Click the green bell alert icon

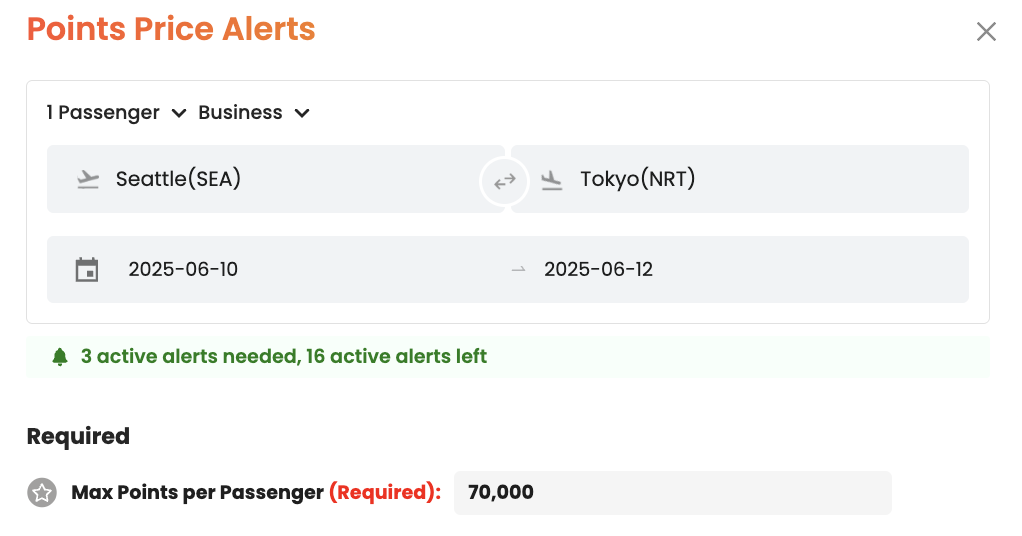(60, 356)
